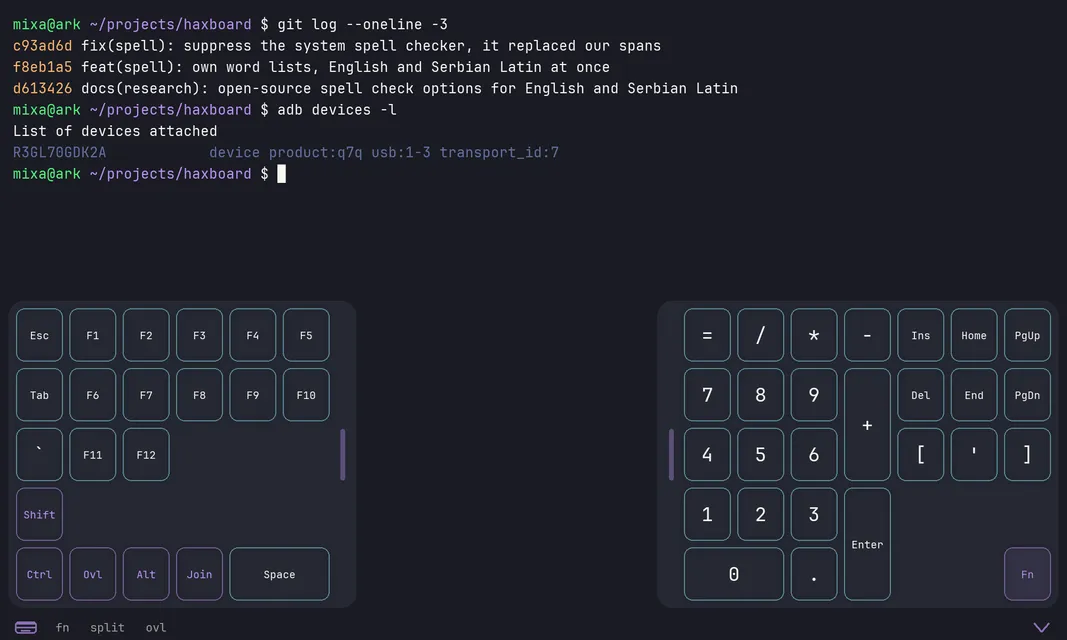Tap the F9 function key
This screenshot has width=1067, height=640.
tap(252, 394)
